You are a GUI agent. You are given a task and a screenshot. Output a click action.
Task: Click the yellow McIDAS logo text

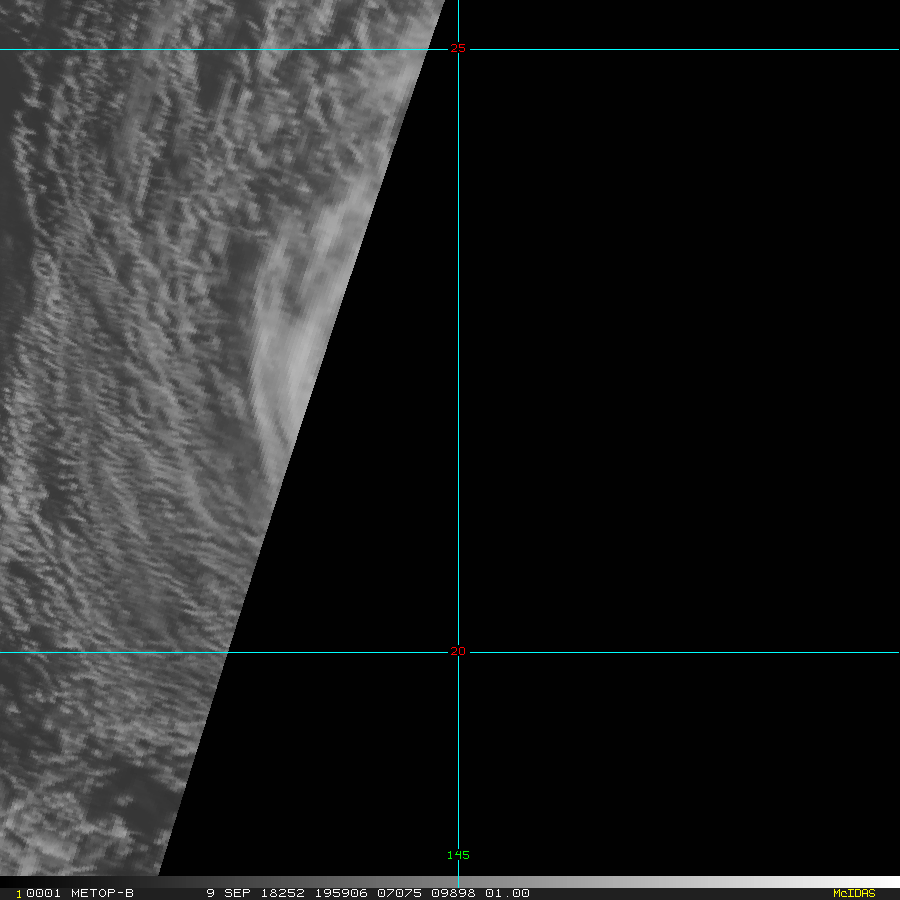[853, 893]
